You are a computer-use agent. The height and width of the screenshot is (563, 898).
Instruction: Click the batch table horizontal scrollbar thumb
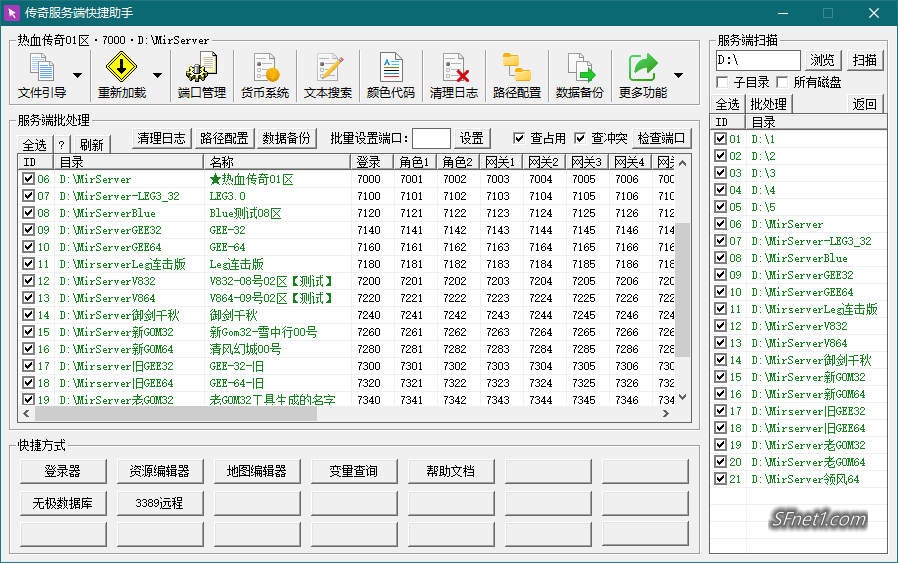[x=176, y=414]
